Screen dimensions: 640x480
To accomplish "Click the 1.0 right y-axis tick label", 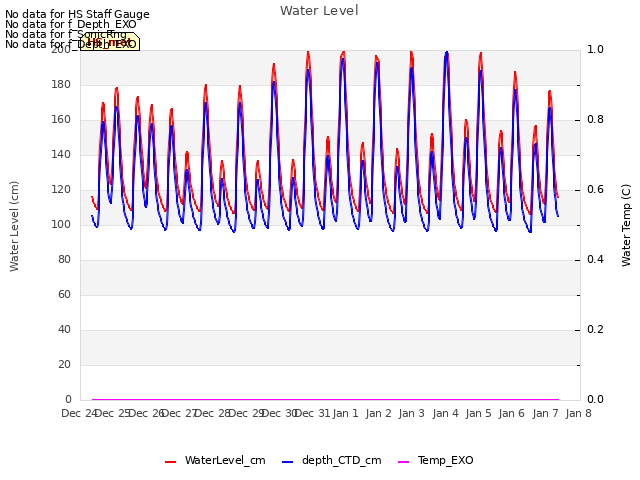I will point(596,49).
